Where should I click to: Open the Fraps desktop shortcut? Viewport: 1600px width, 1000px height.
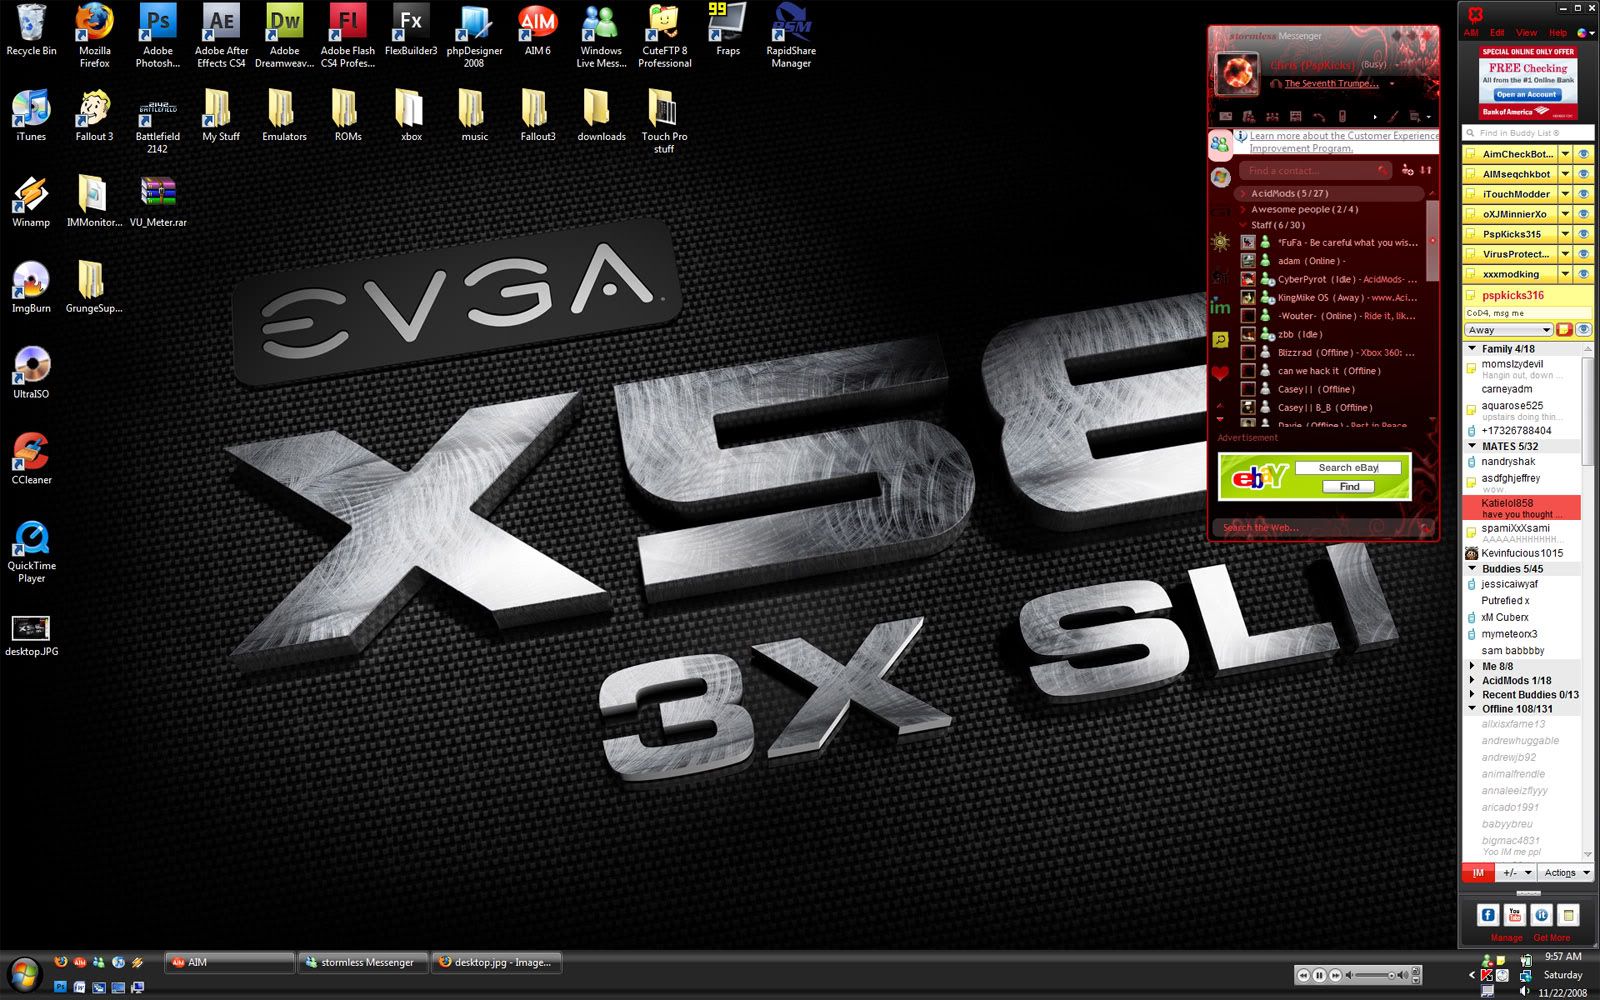point(728,30)
